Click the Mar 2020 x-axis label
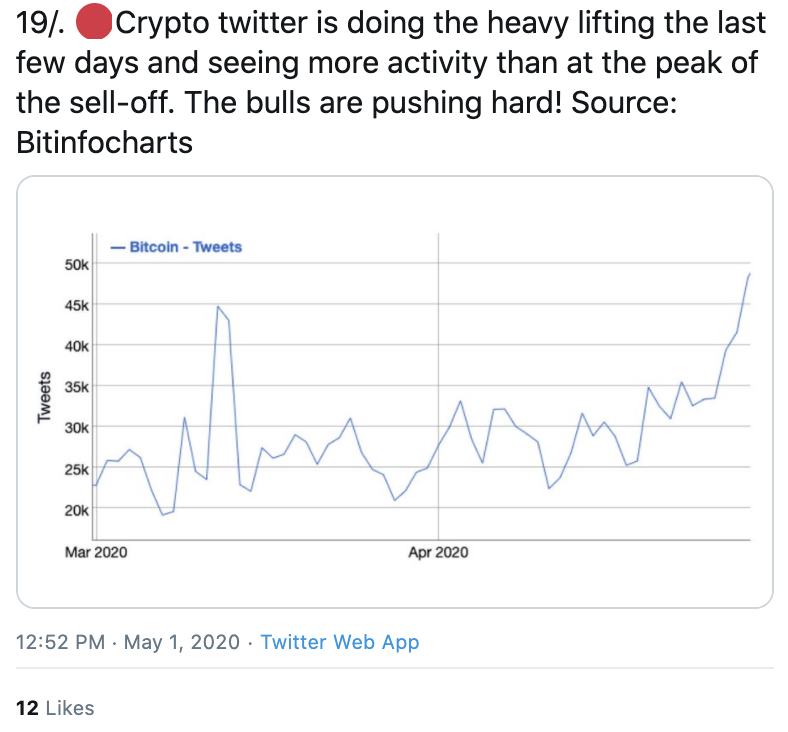The width and height of the screenshot is (788, 732). tap(96, 552)
